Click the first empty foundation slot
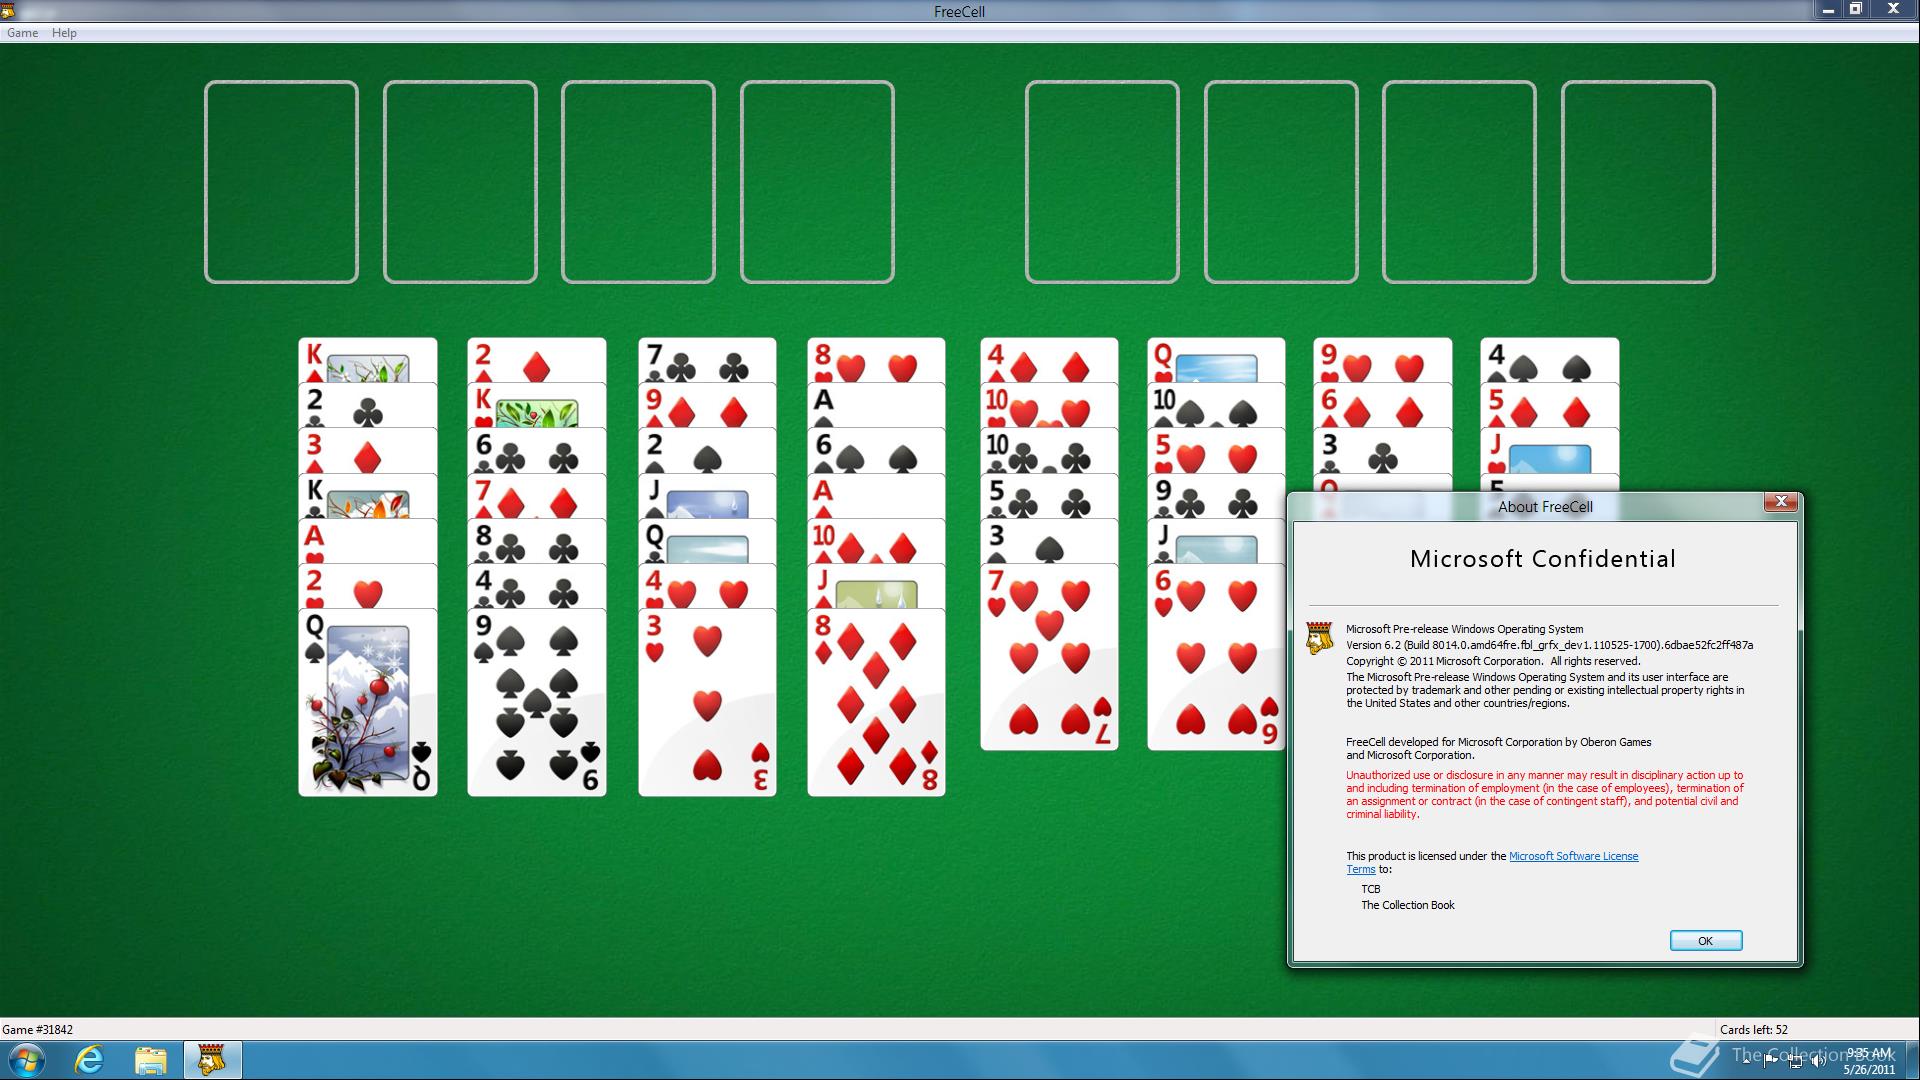 tap(1102, 182)
